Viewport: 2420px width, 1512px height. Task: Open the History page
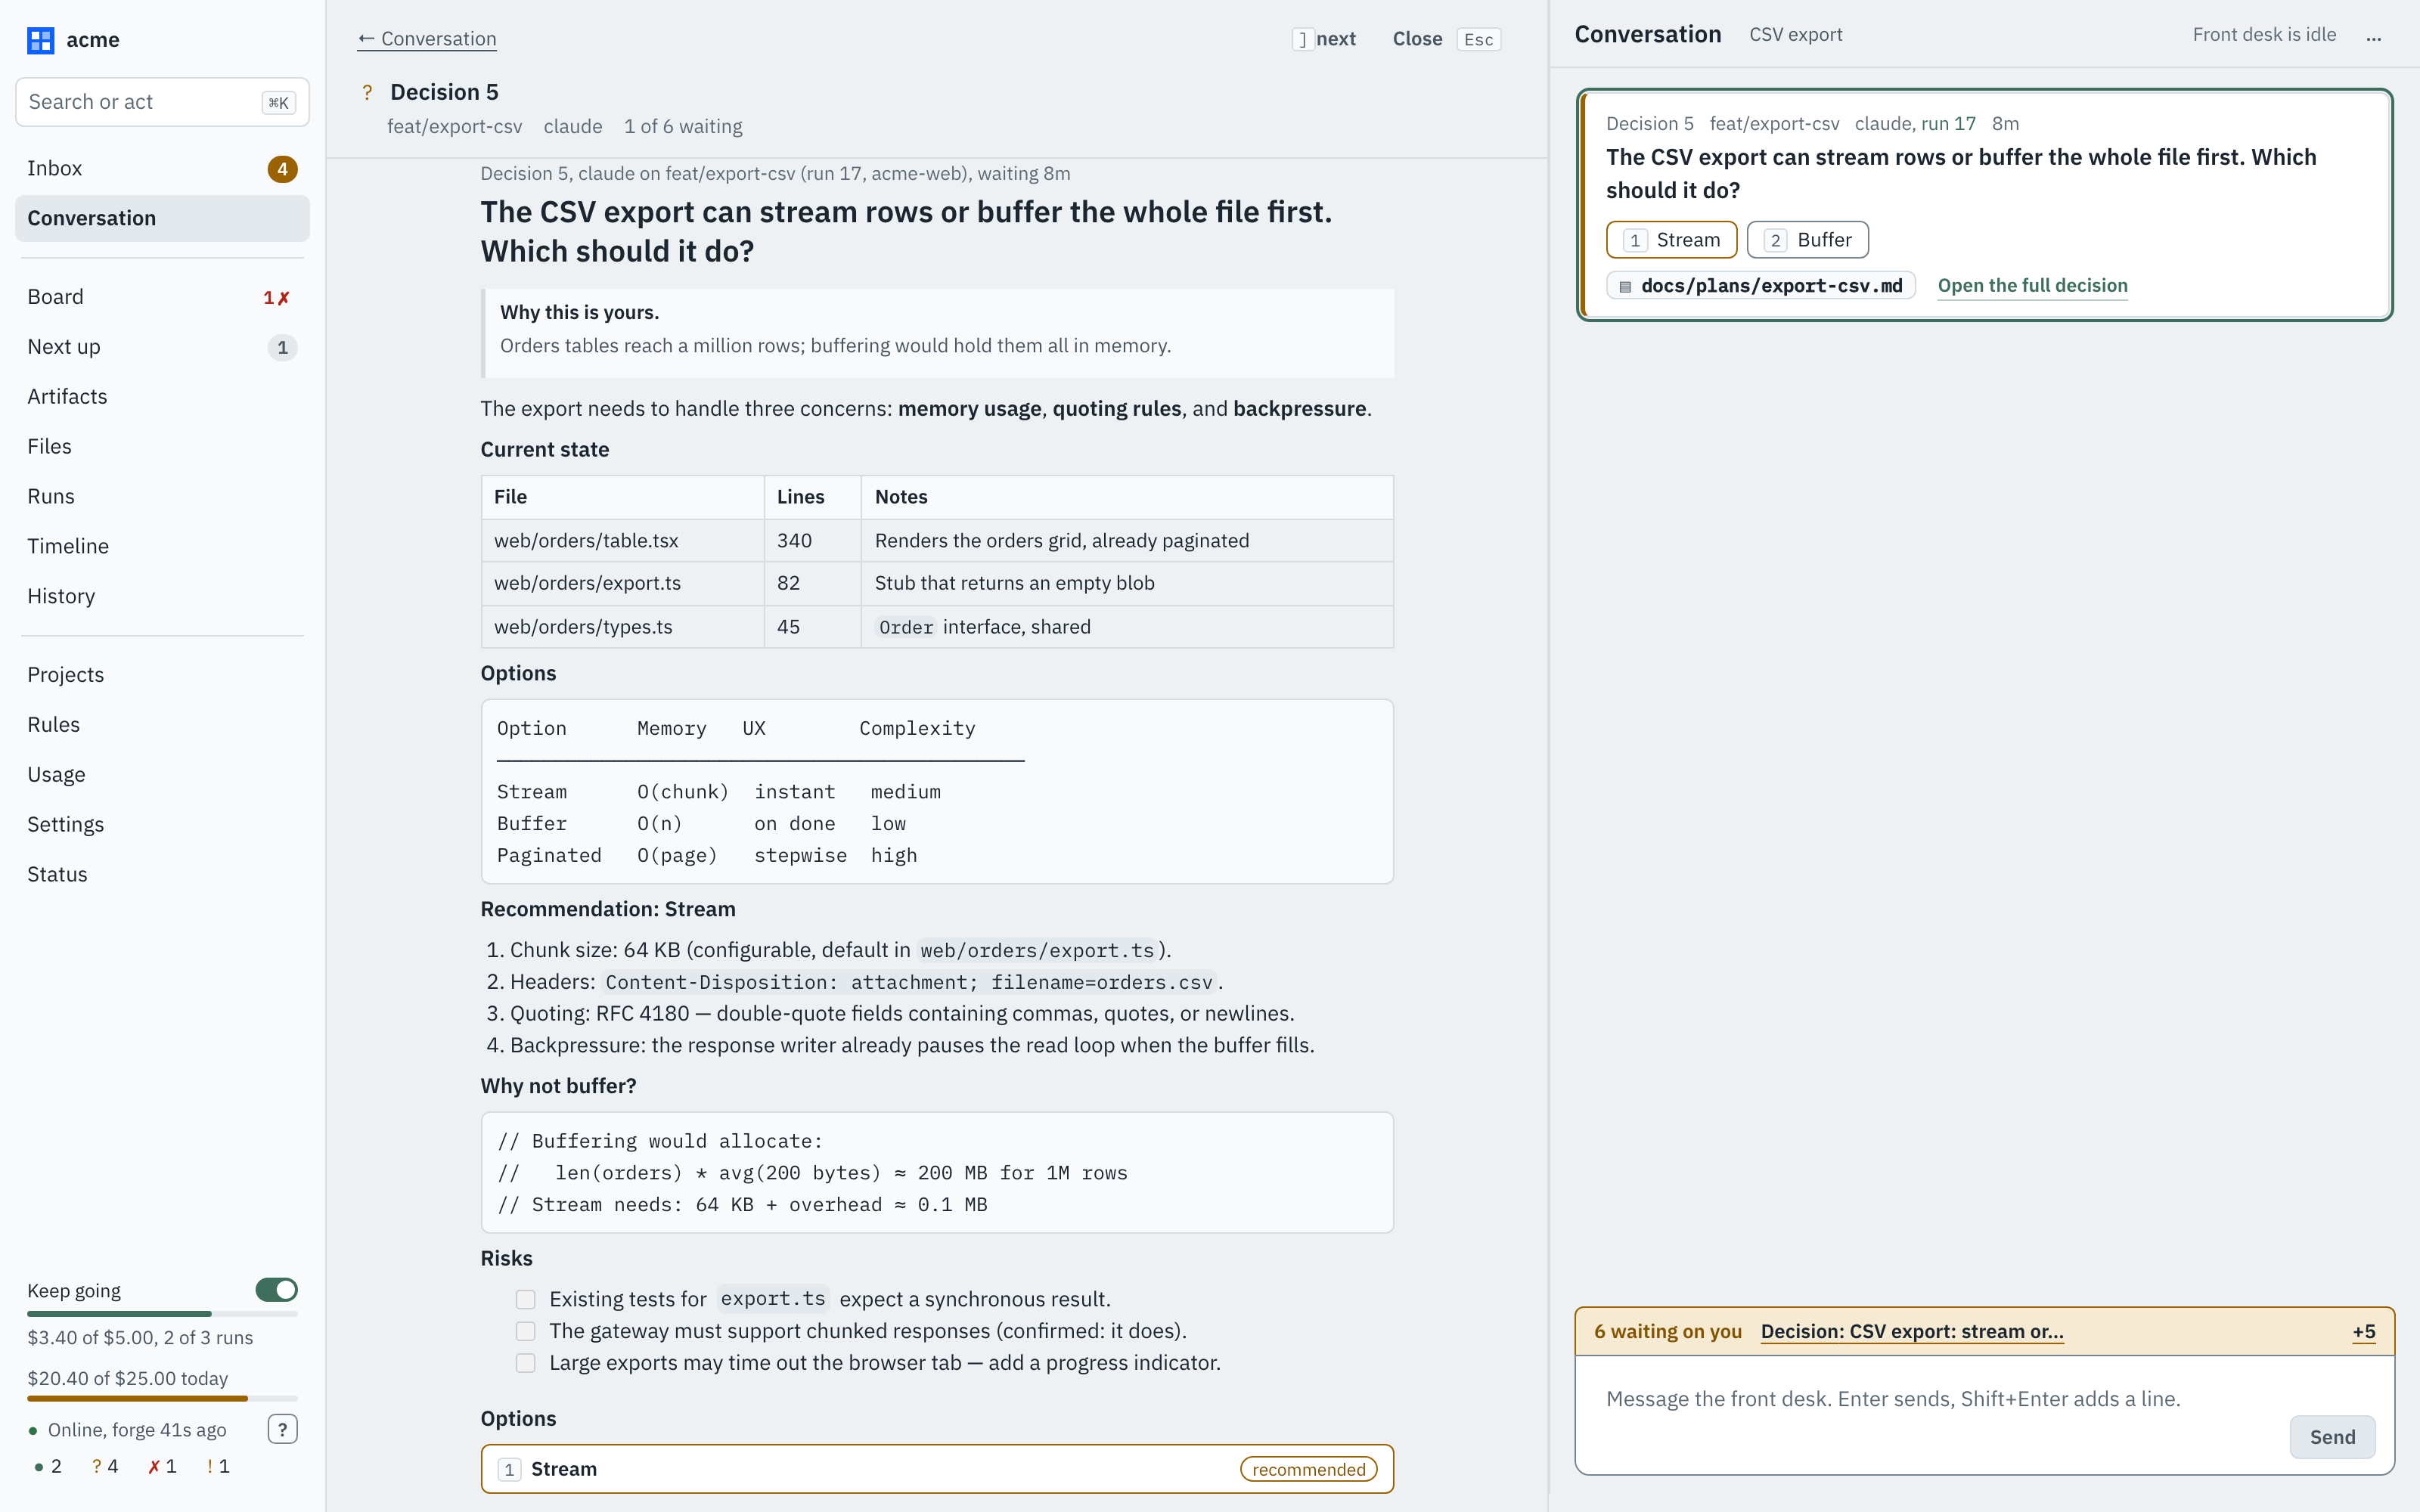[162, 597]
